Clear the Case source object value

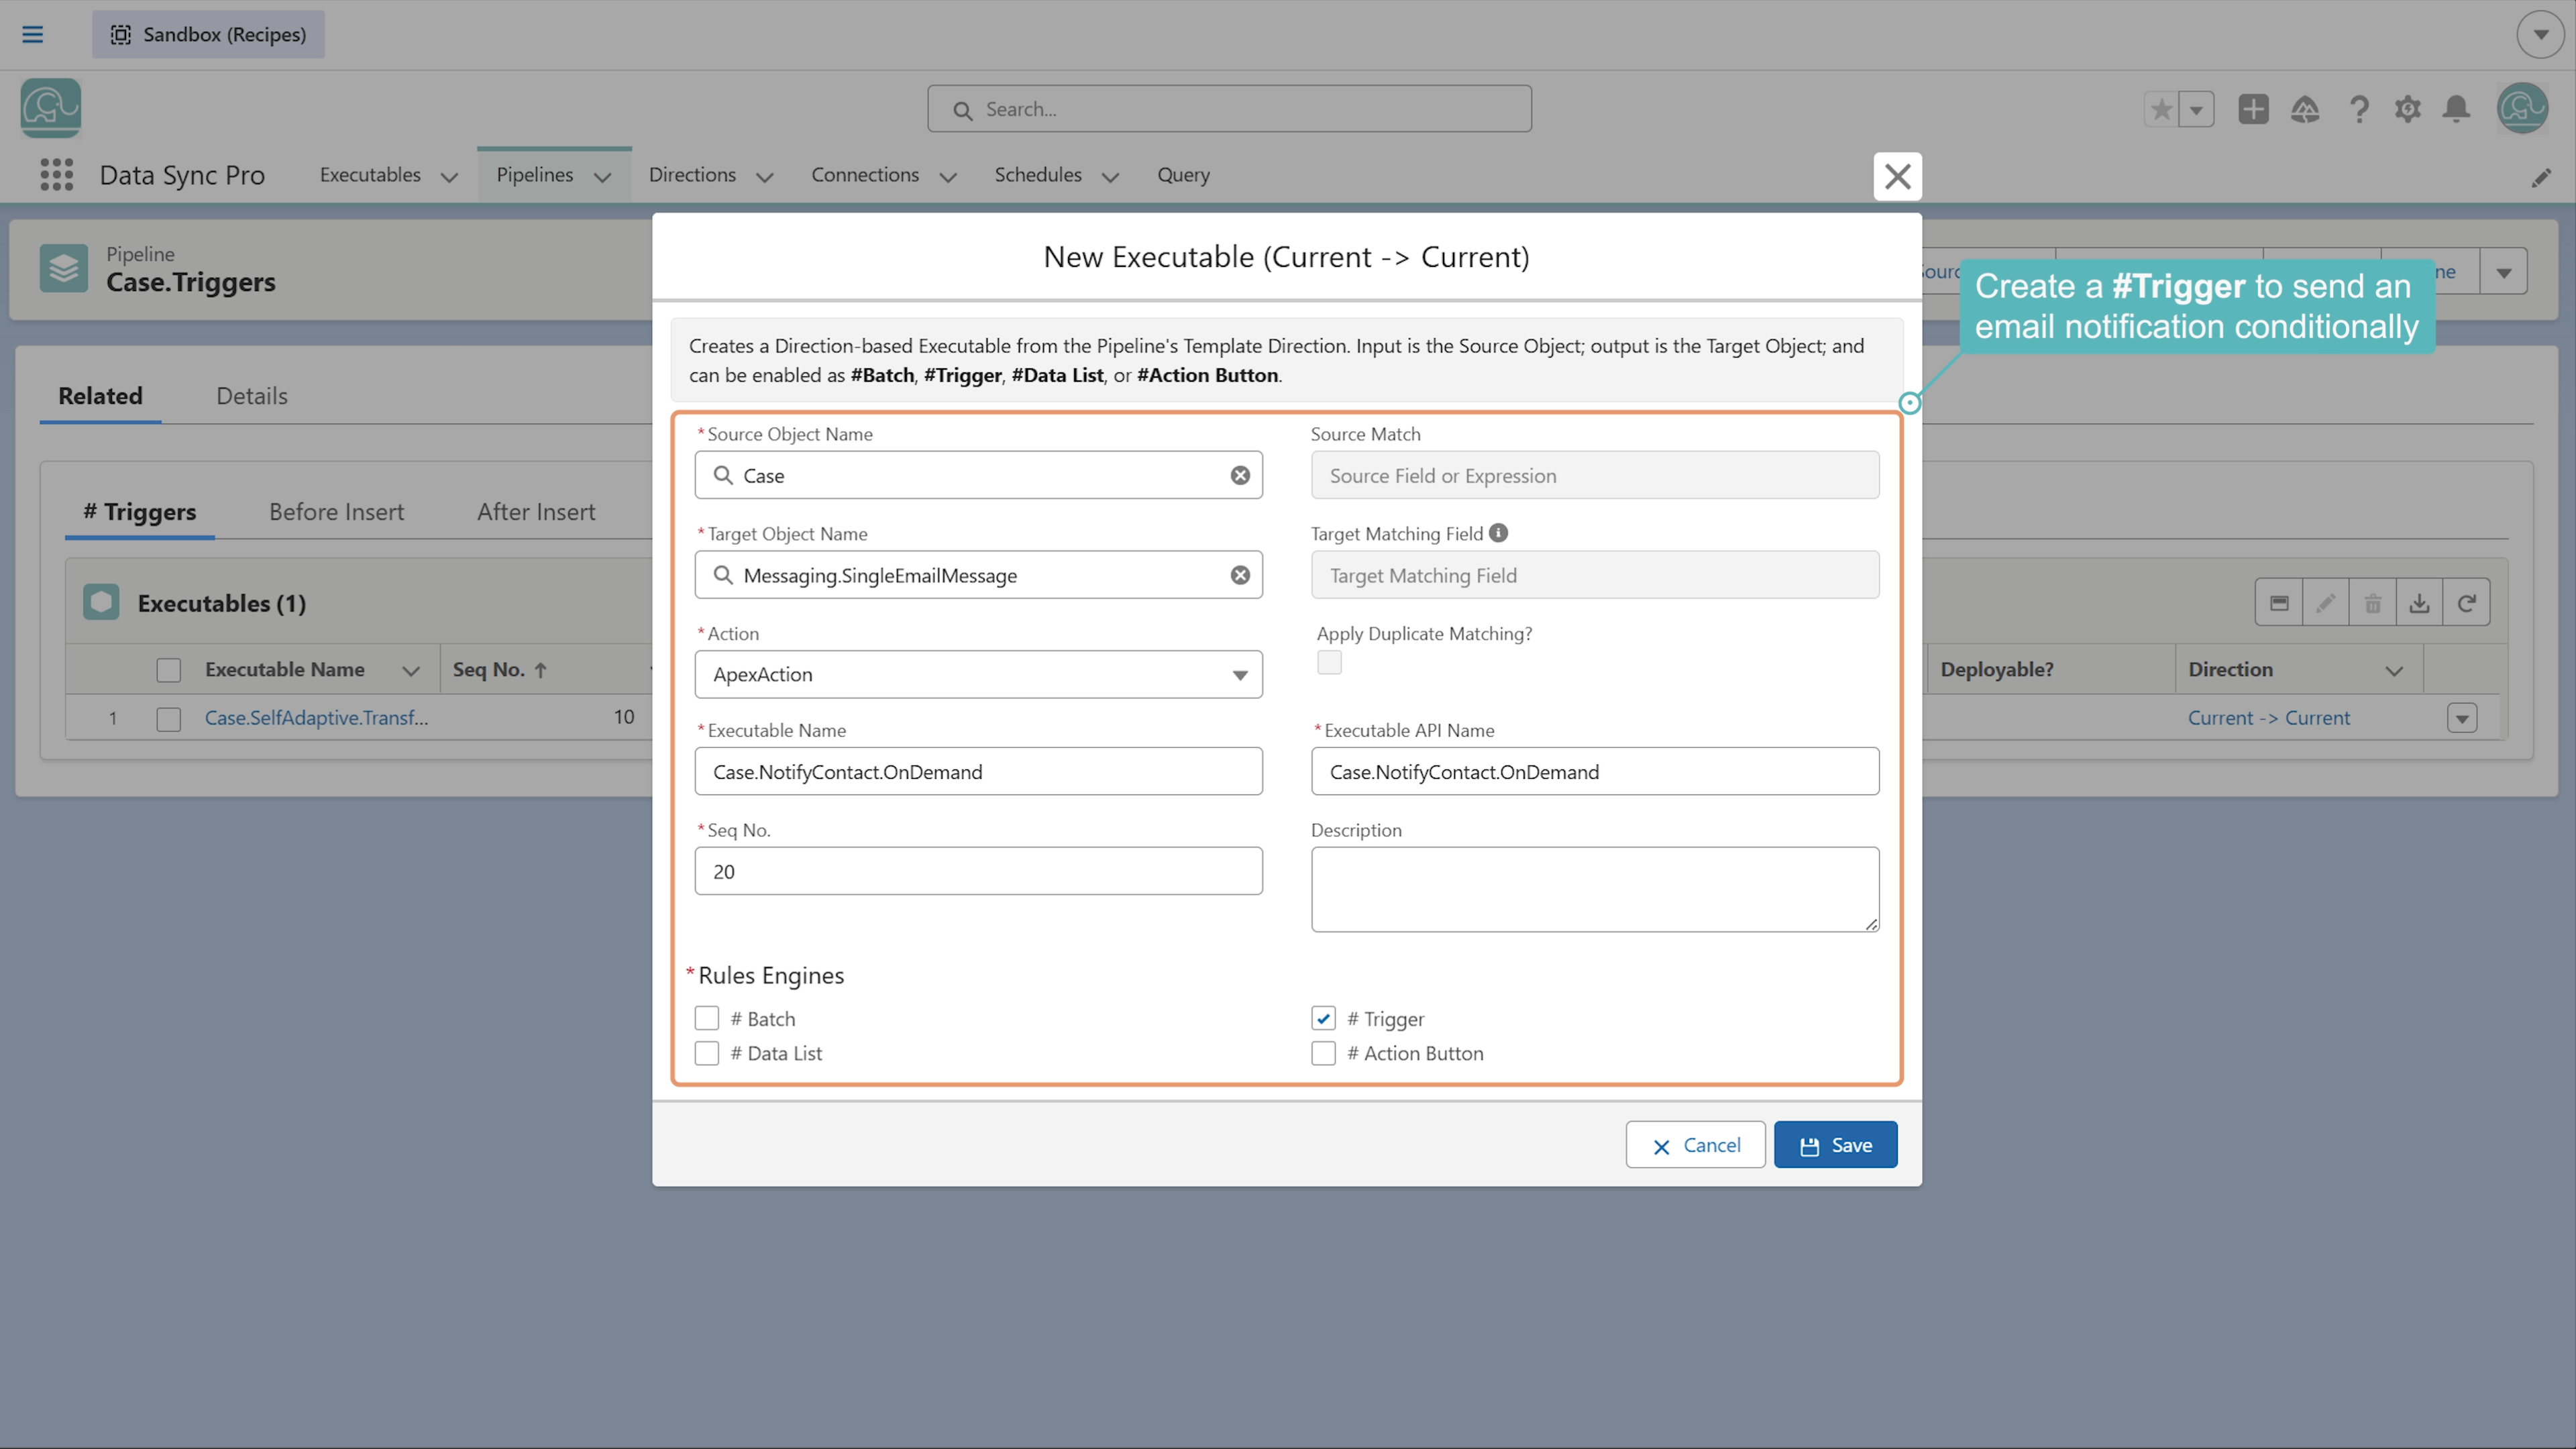point(1240,475)
